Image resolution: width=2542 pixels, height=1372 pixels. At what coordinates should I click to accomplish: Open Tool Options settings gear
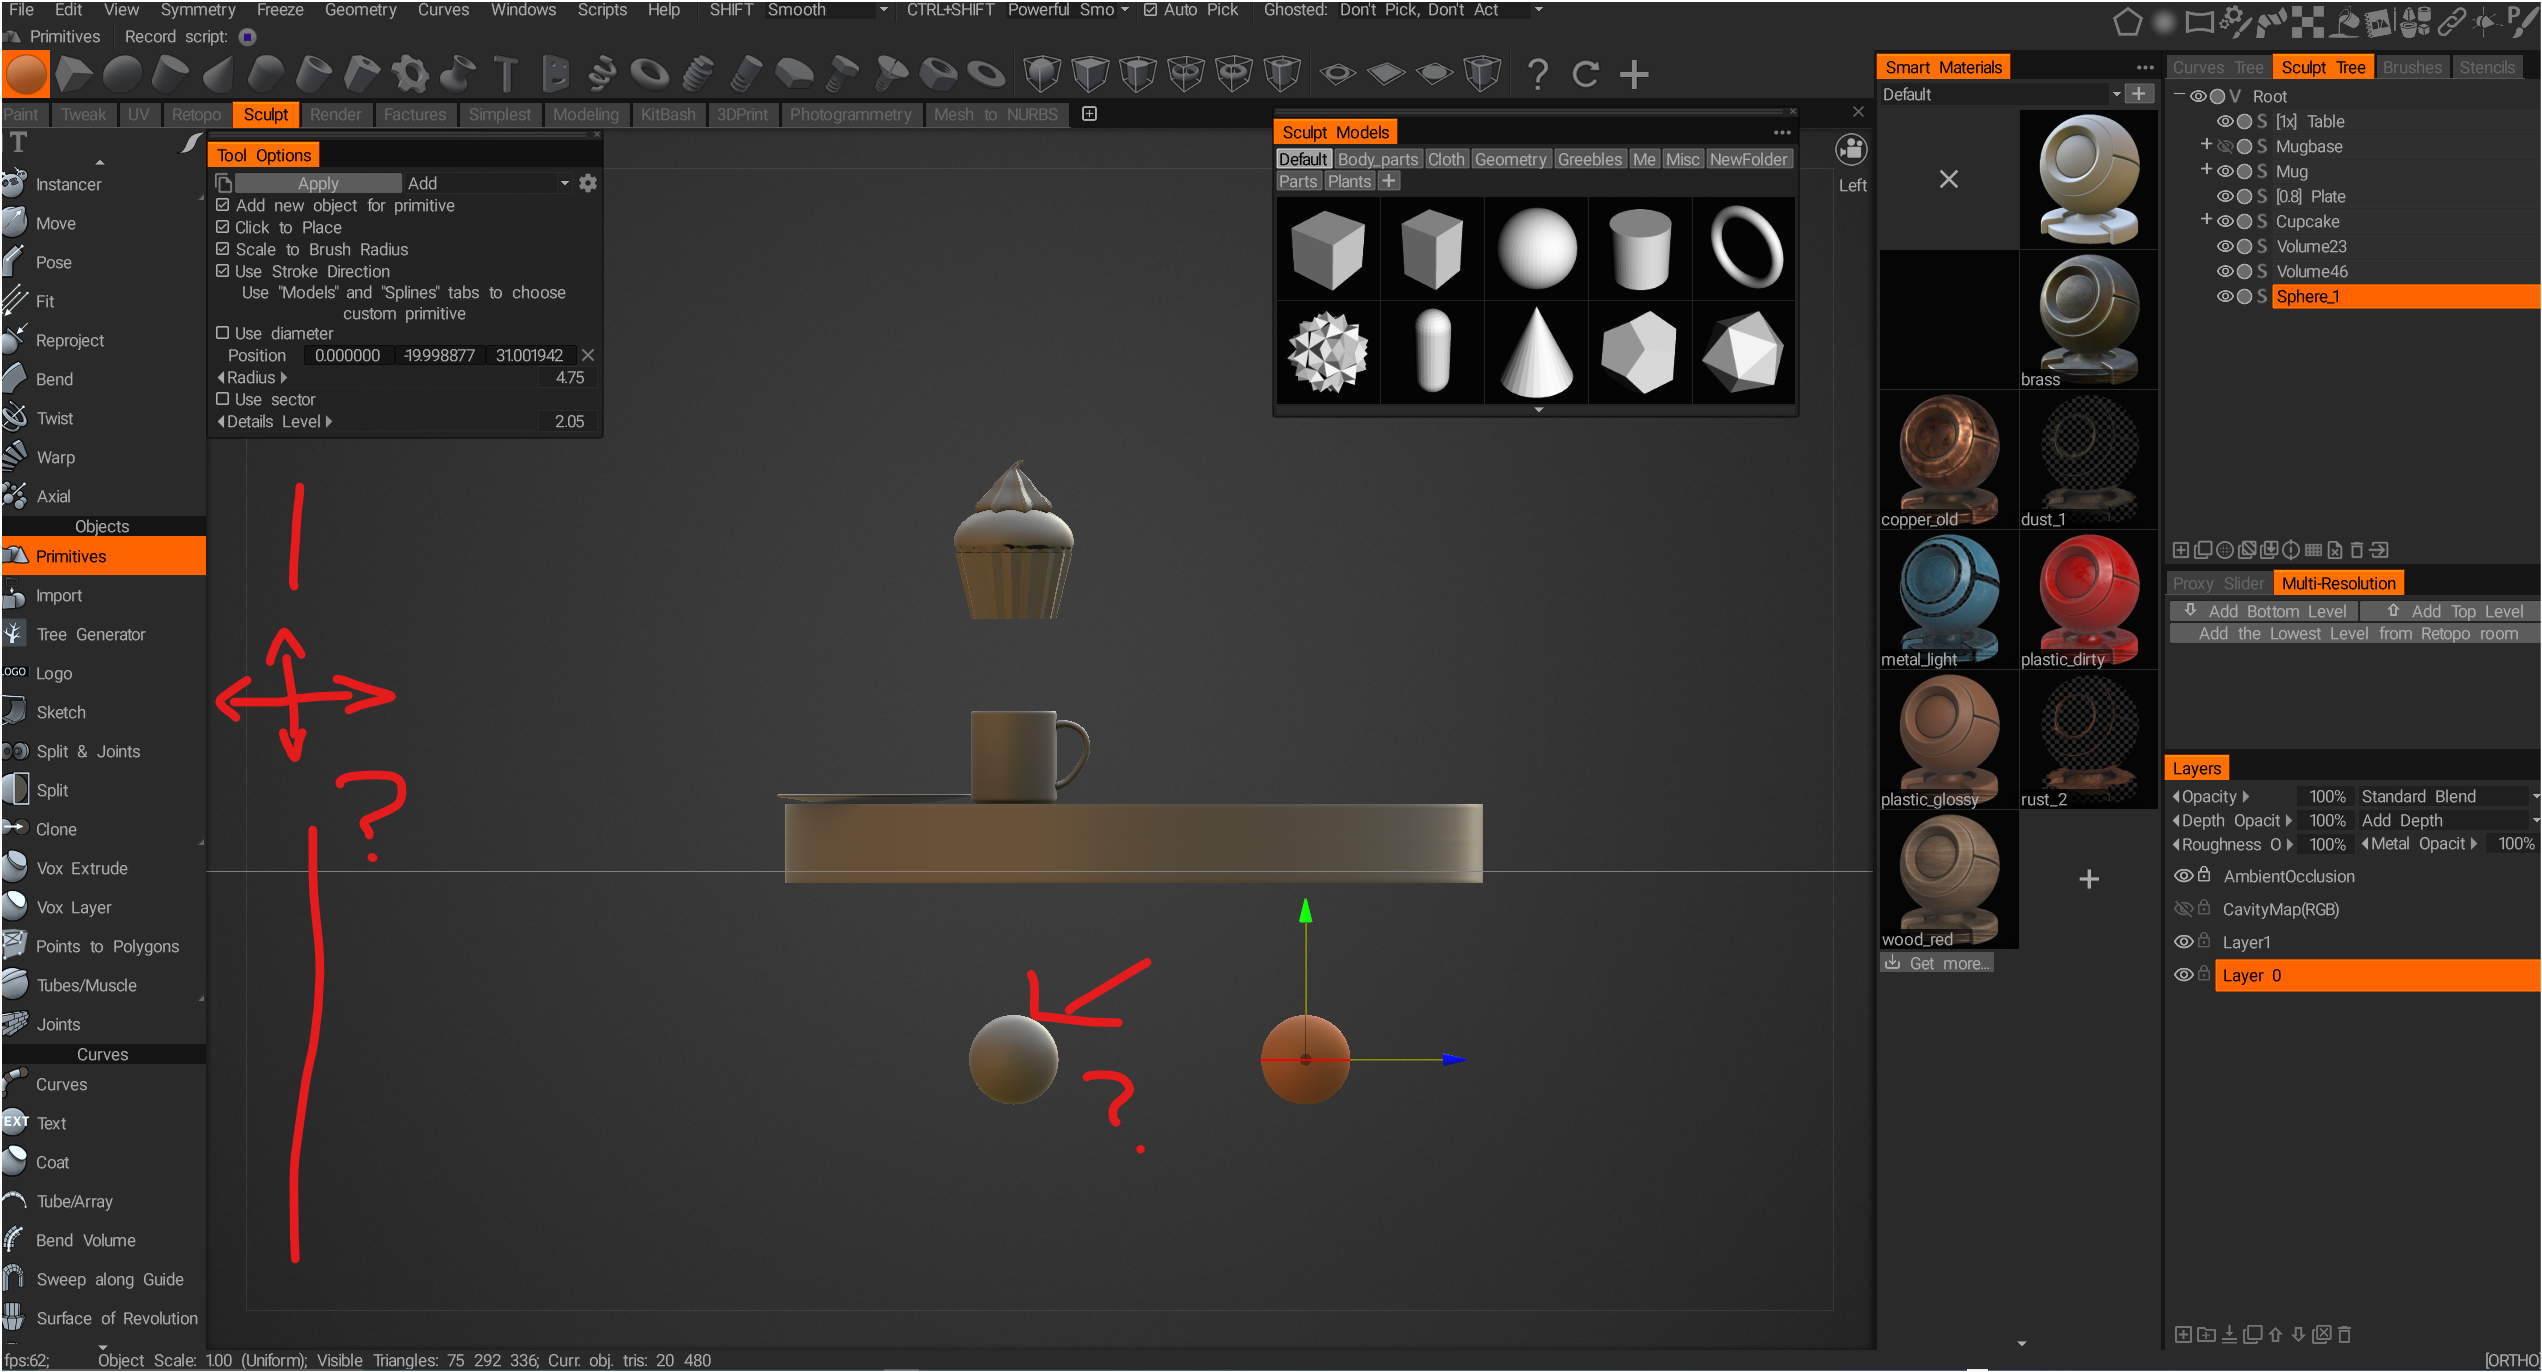(x=588, y=183)
